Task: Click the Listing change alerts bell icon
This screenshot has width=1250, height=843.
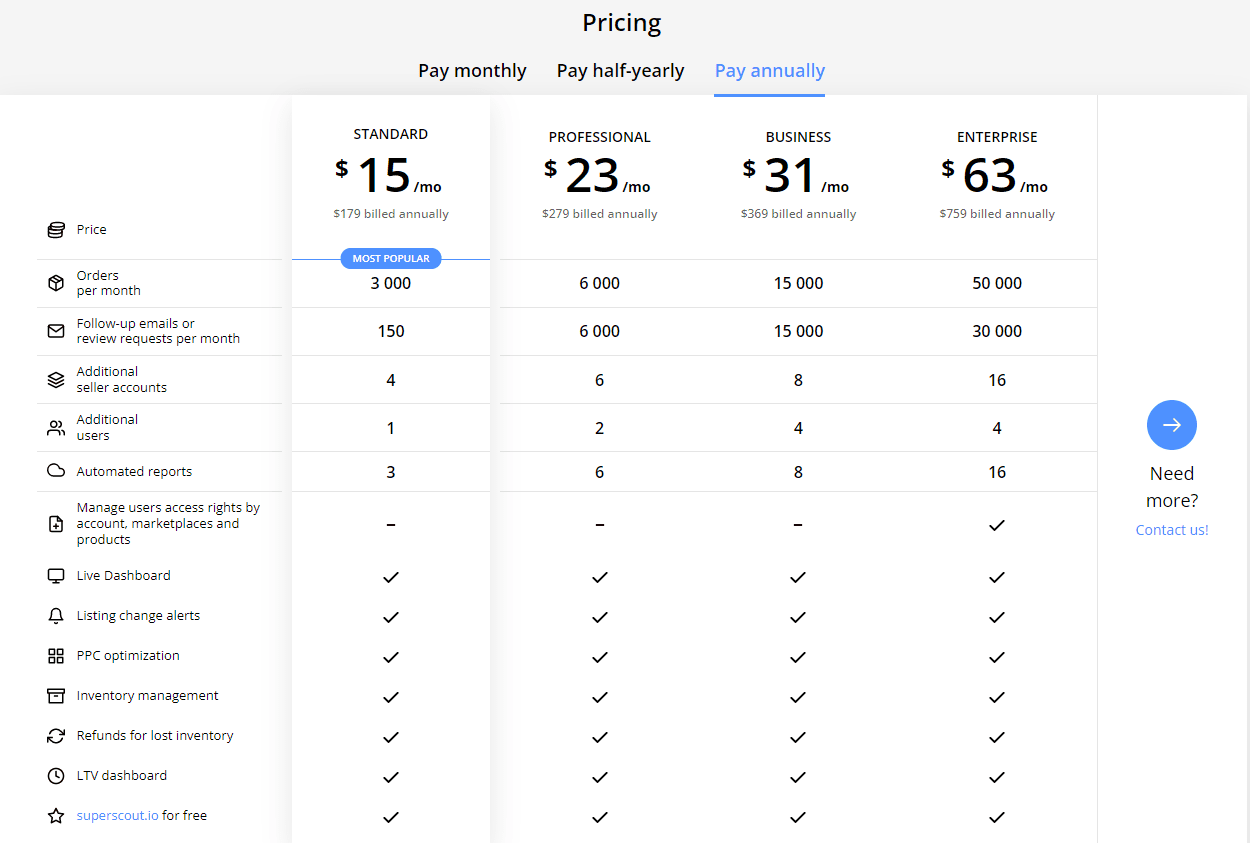Action: [56, 616]
